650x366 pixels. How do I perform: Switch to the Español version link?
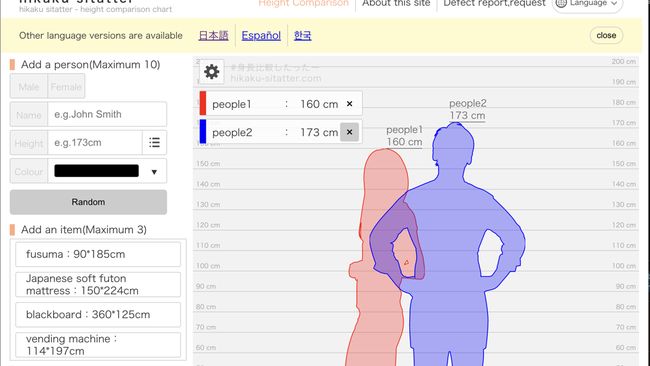261,36
